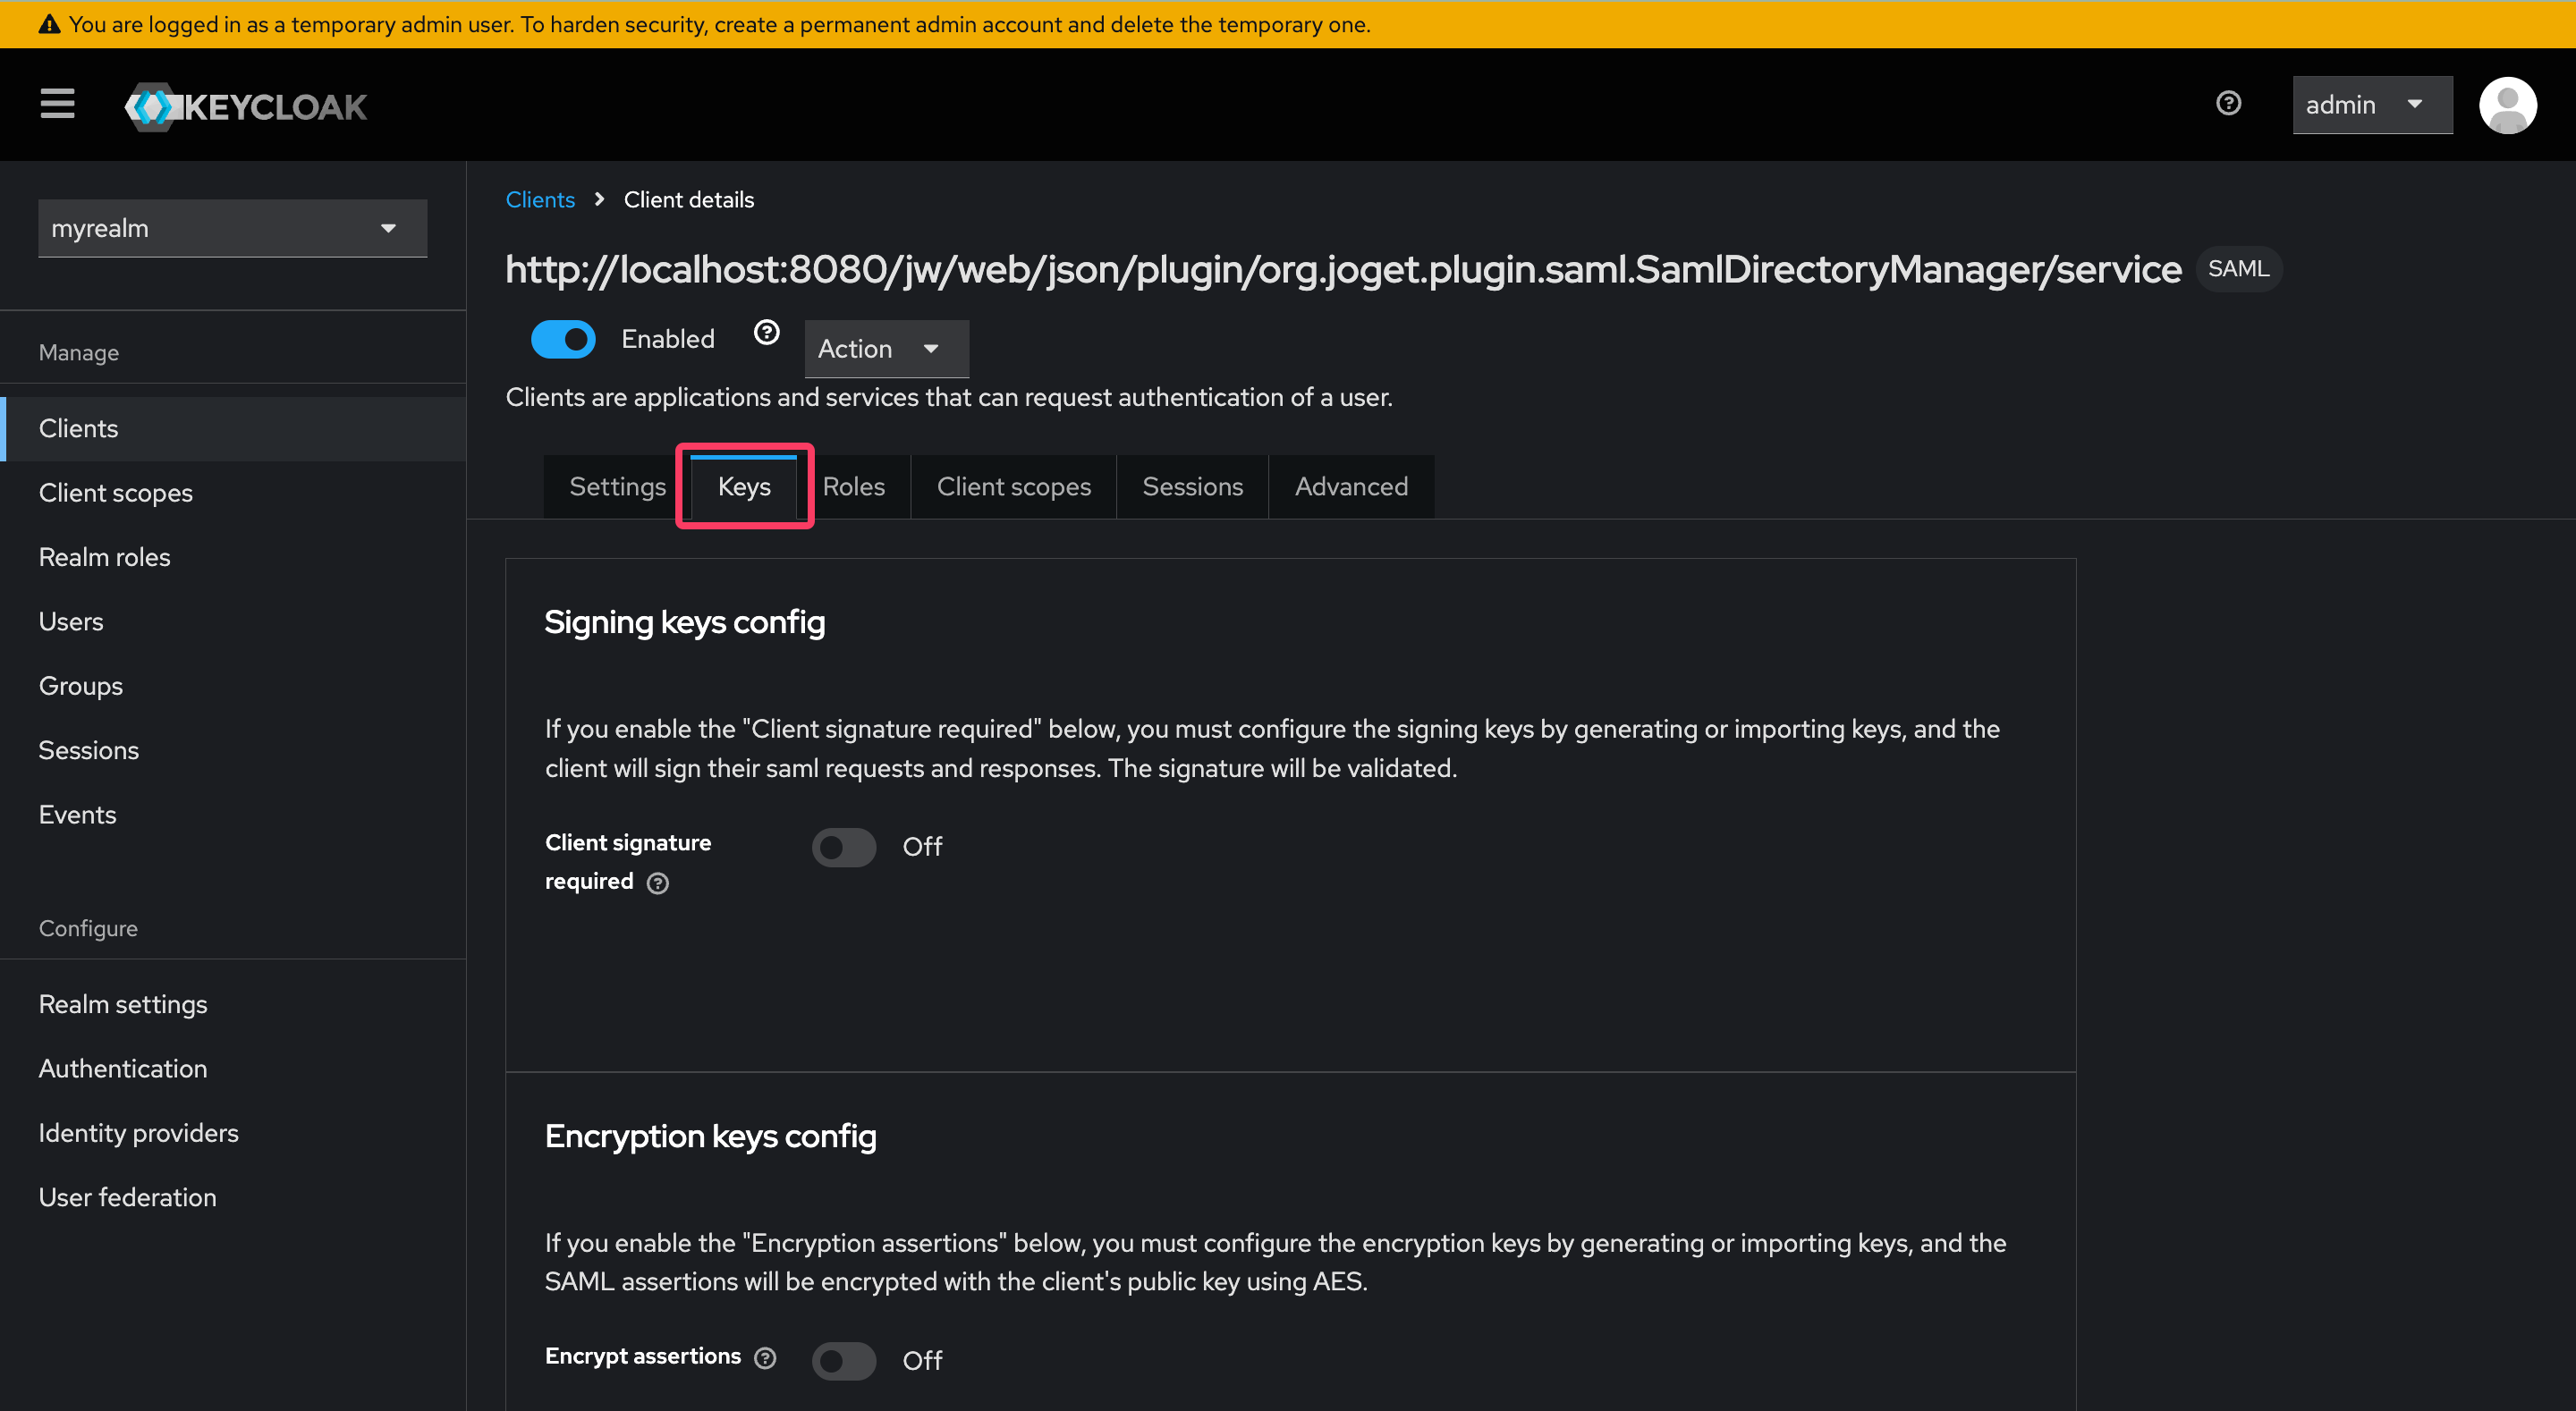Click 'Client details' breadcrumb text
Viewport: 2576px width, 1411px height.
pos(689,200)
